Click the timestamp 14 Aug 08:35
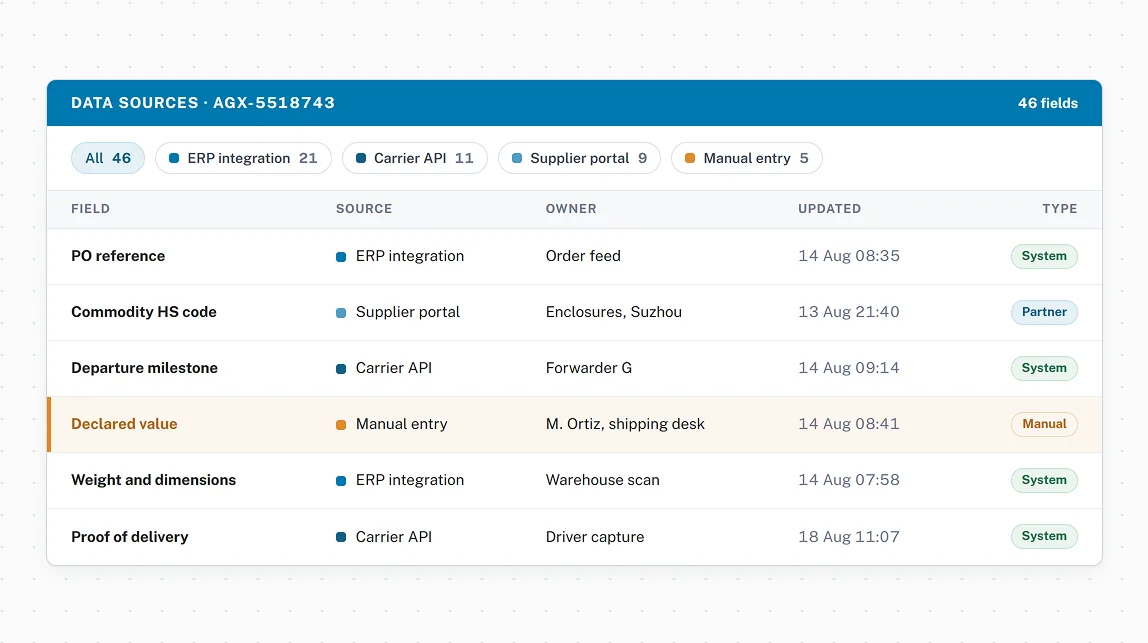This screenshot has height=643, width=1148. click(849, 256)
